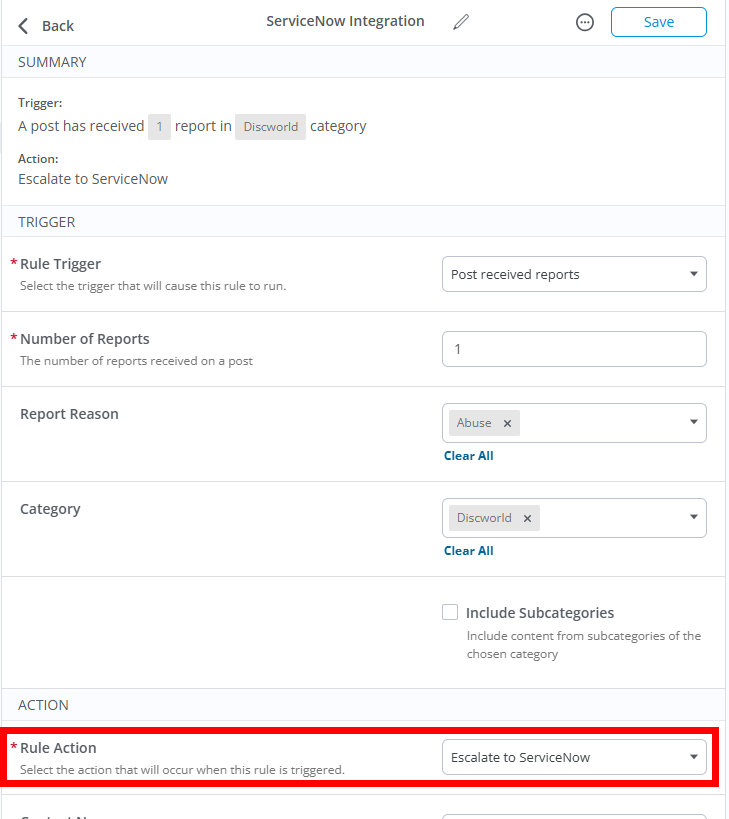This screenshot has width=729, height=819.
Task: Click the Rule Trigger label
Action: coord(60,264)
